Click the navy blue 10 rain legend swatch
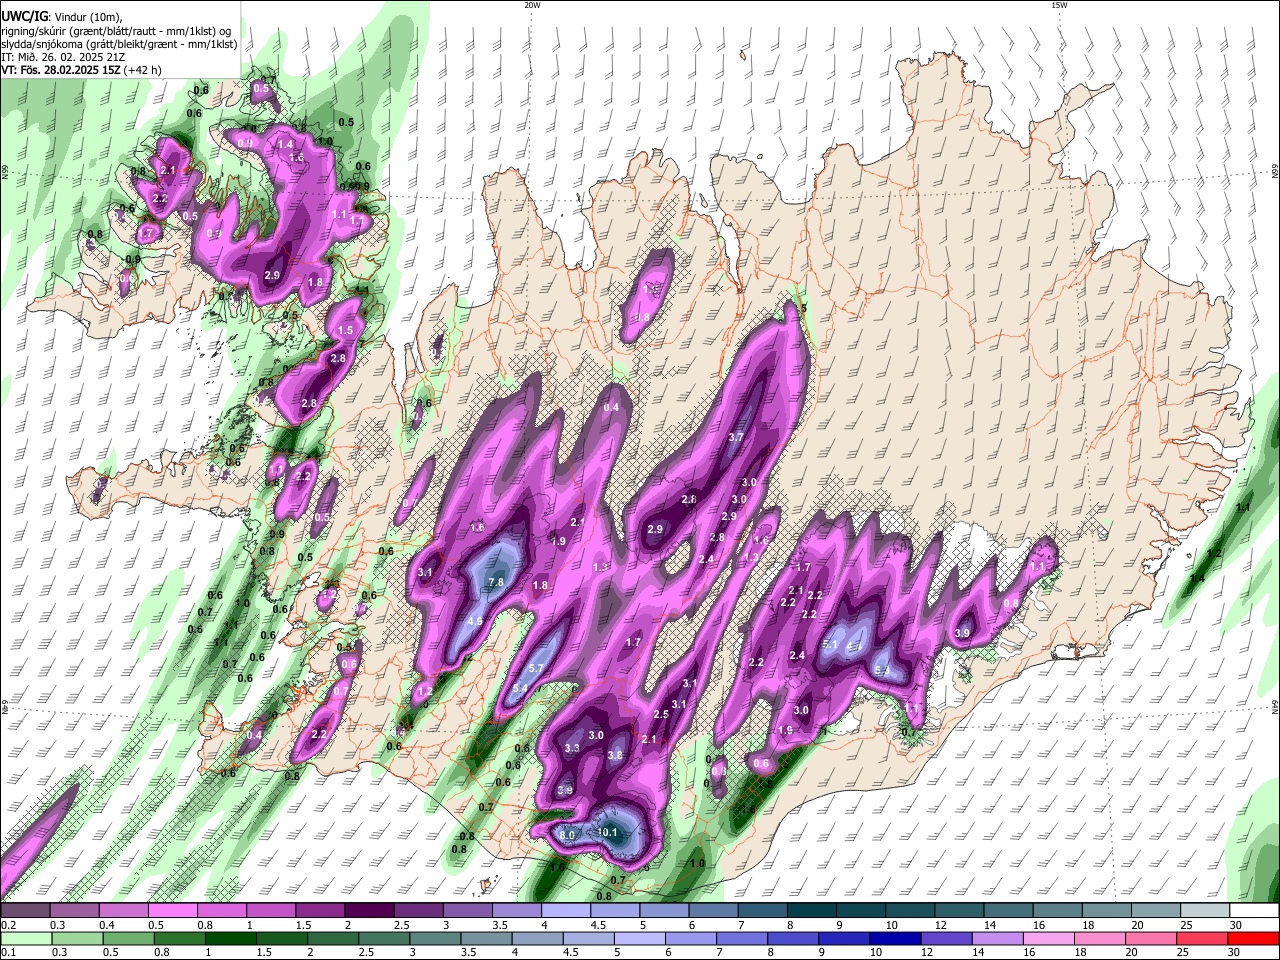 [895, 938]
